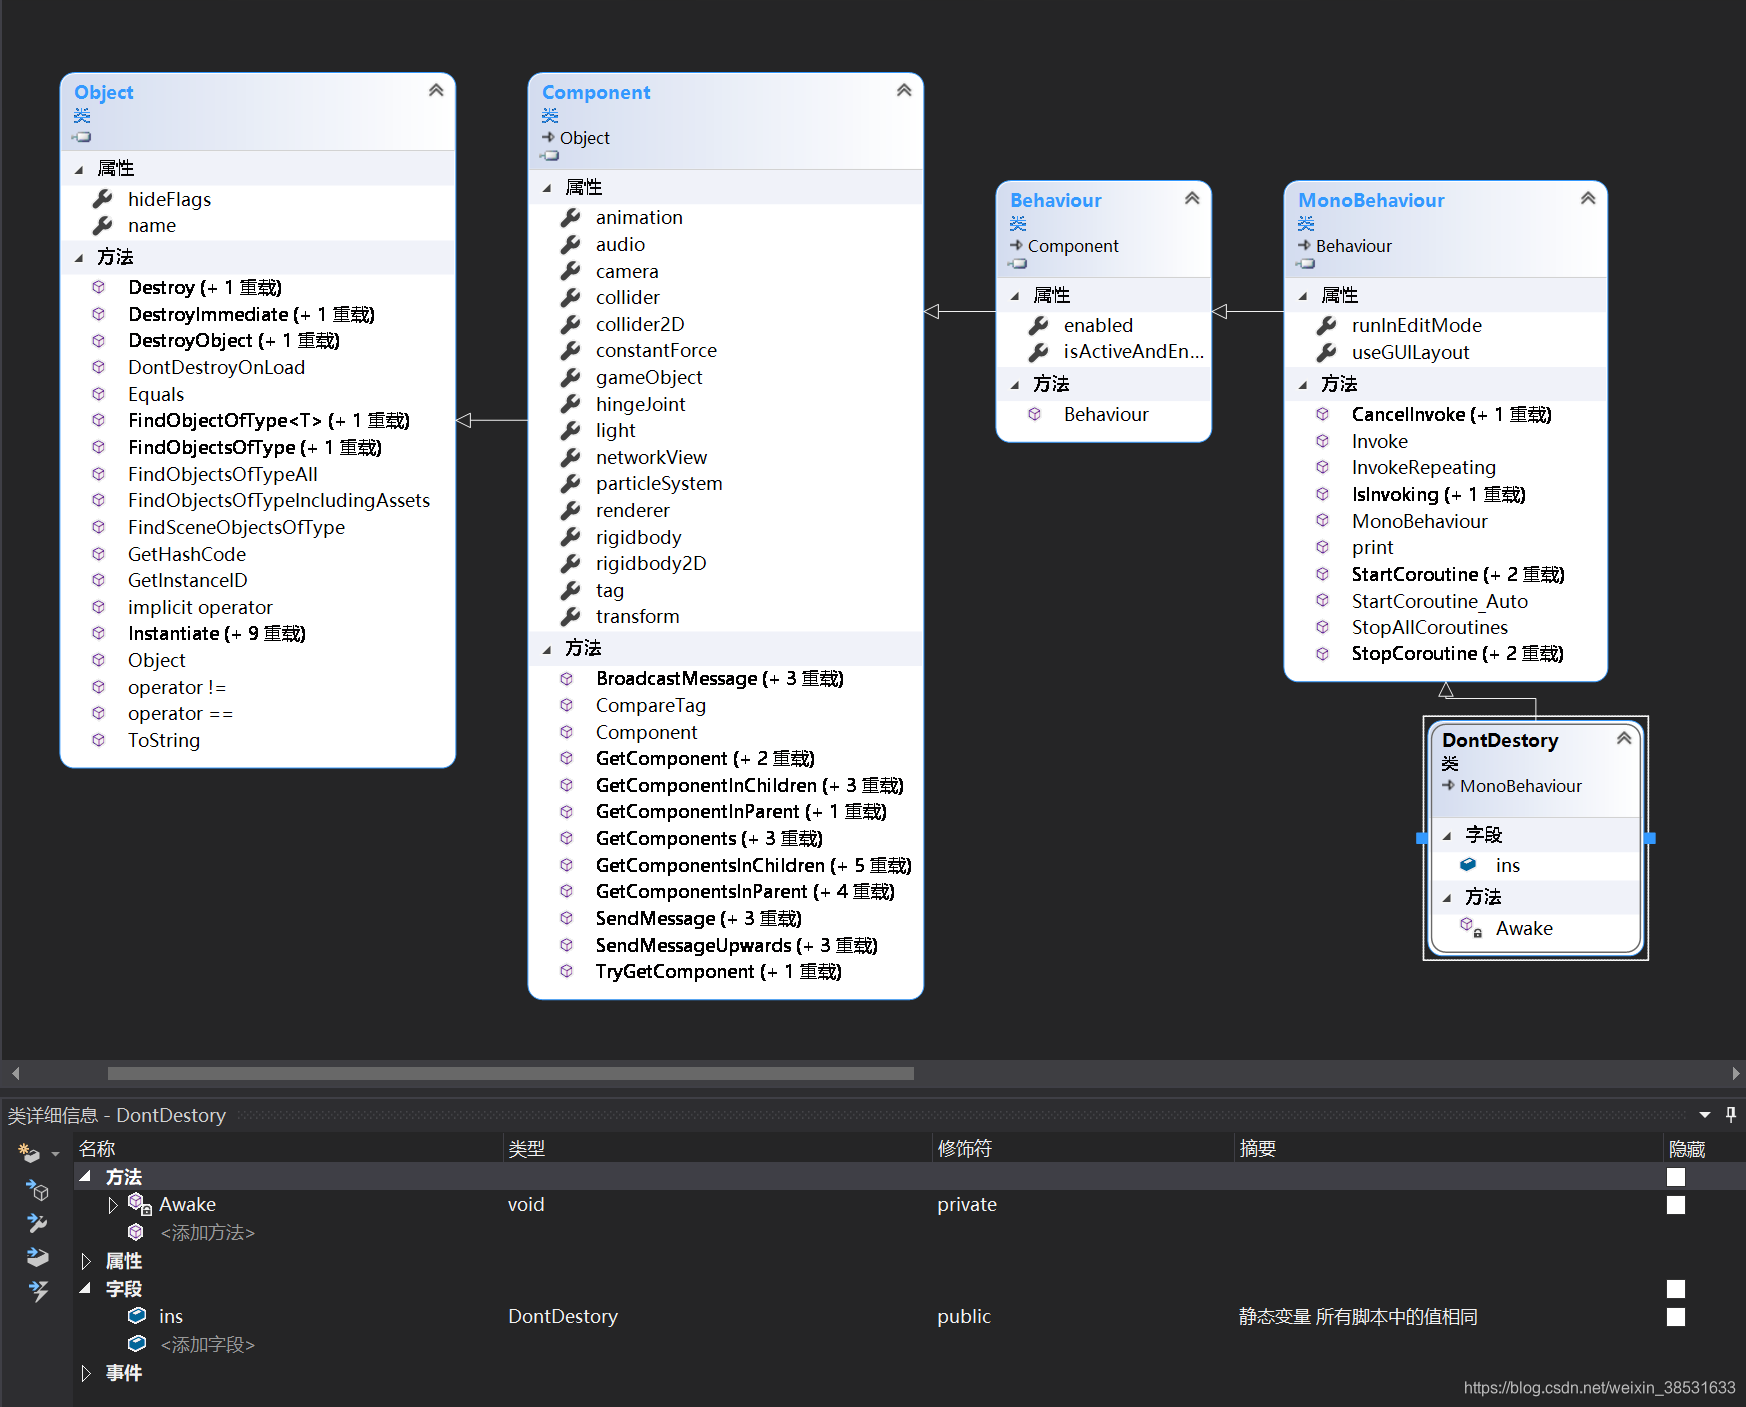Click the Awake method icon in details list
The height and width of the screenshot is (1407, 1746).
tap(139, 1203)
